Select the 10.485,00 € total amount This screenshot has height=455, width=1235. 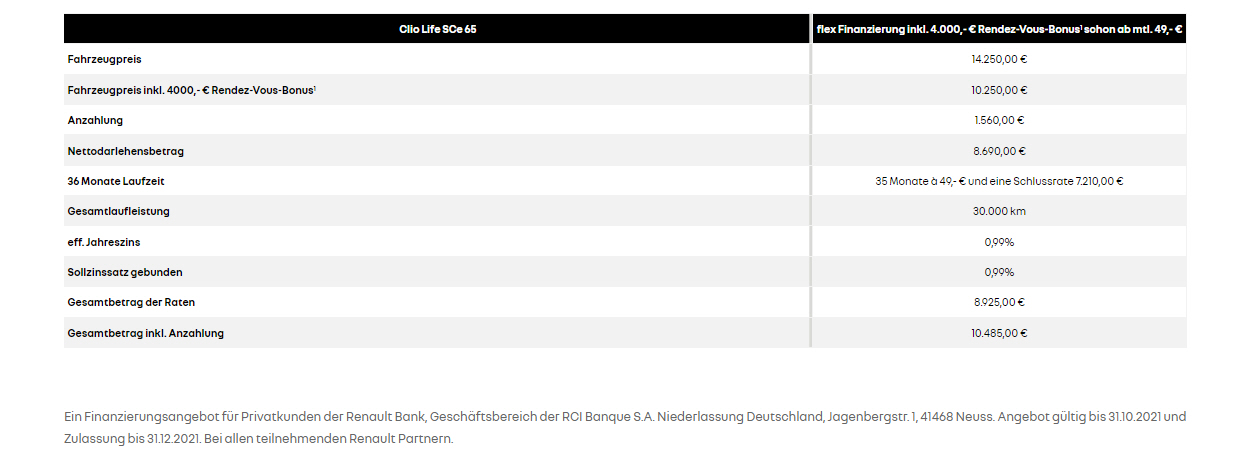pos(999,333)
